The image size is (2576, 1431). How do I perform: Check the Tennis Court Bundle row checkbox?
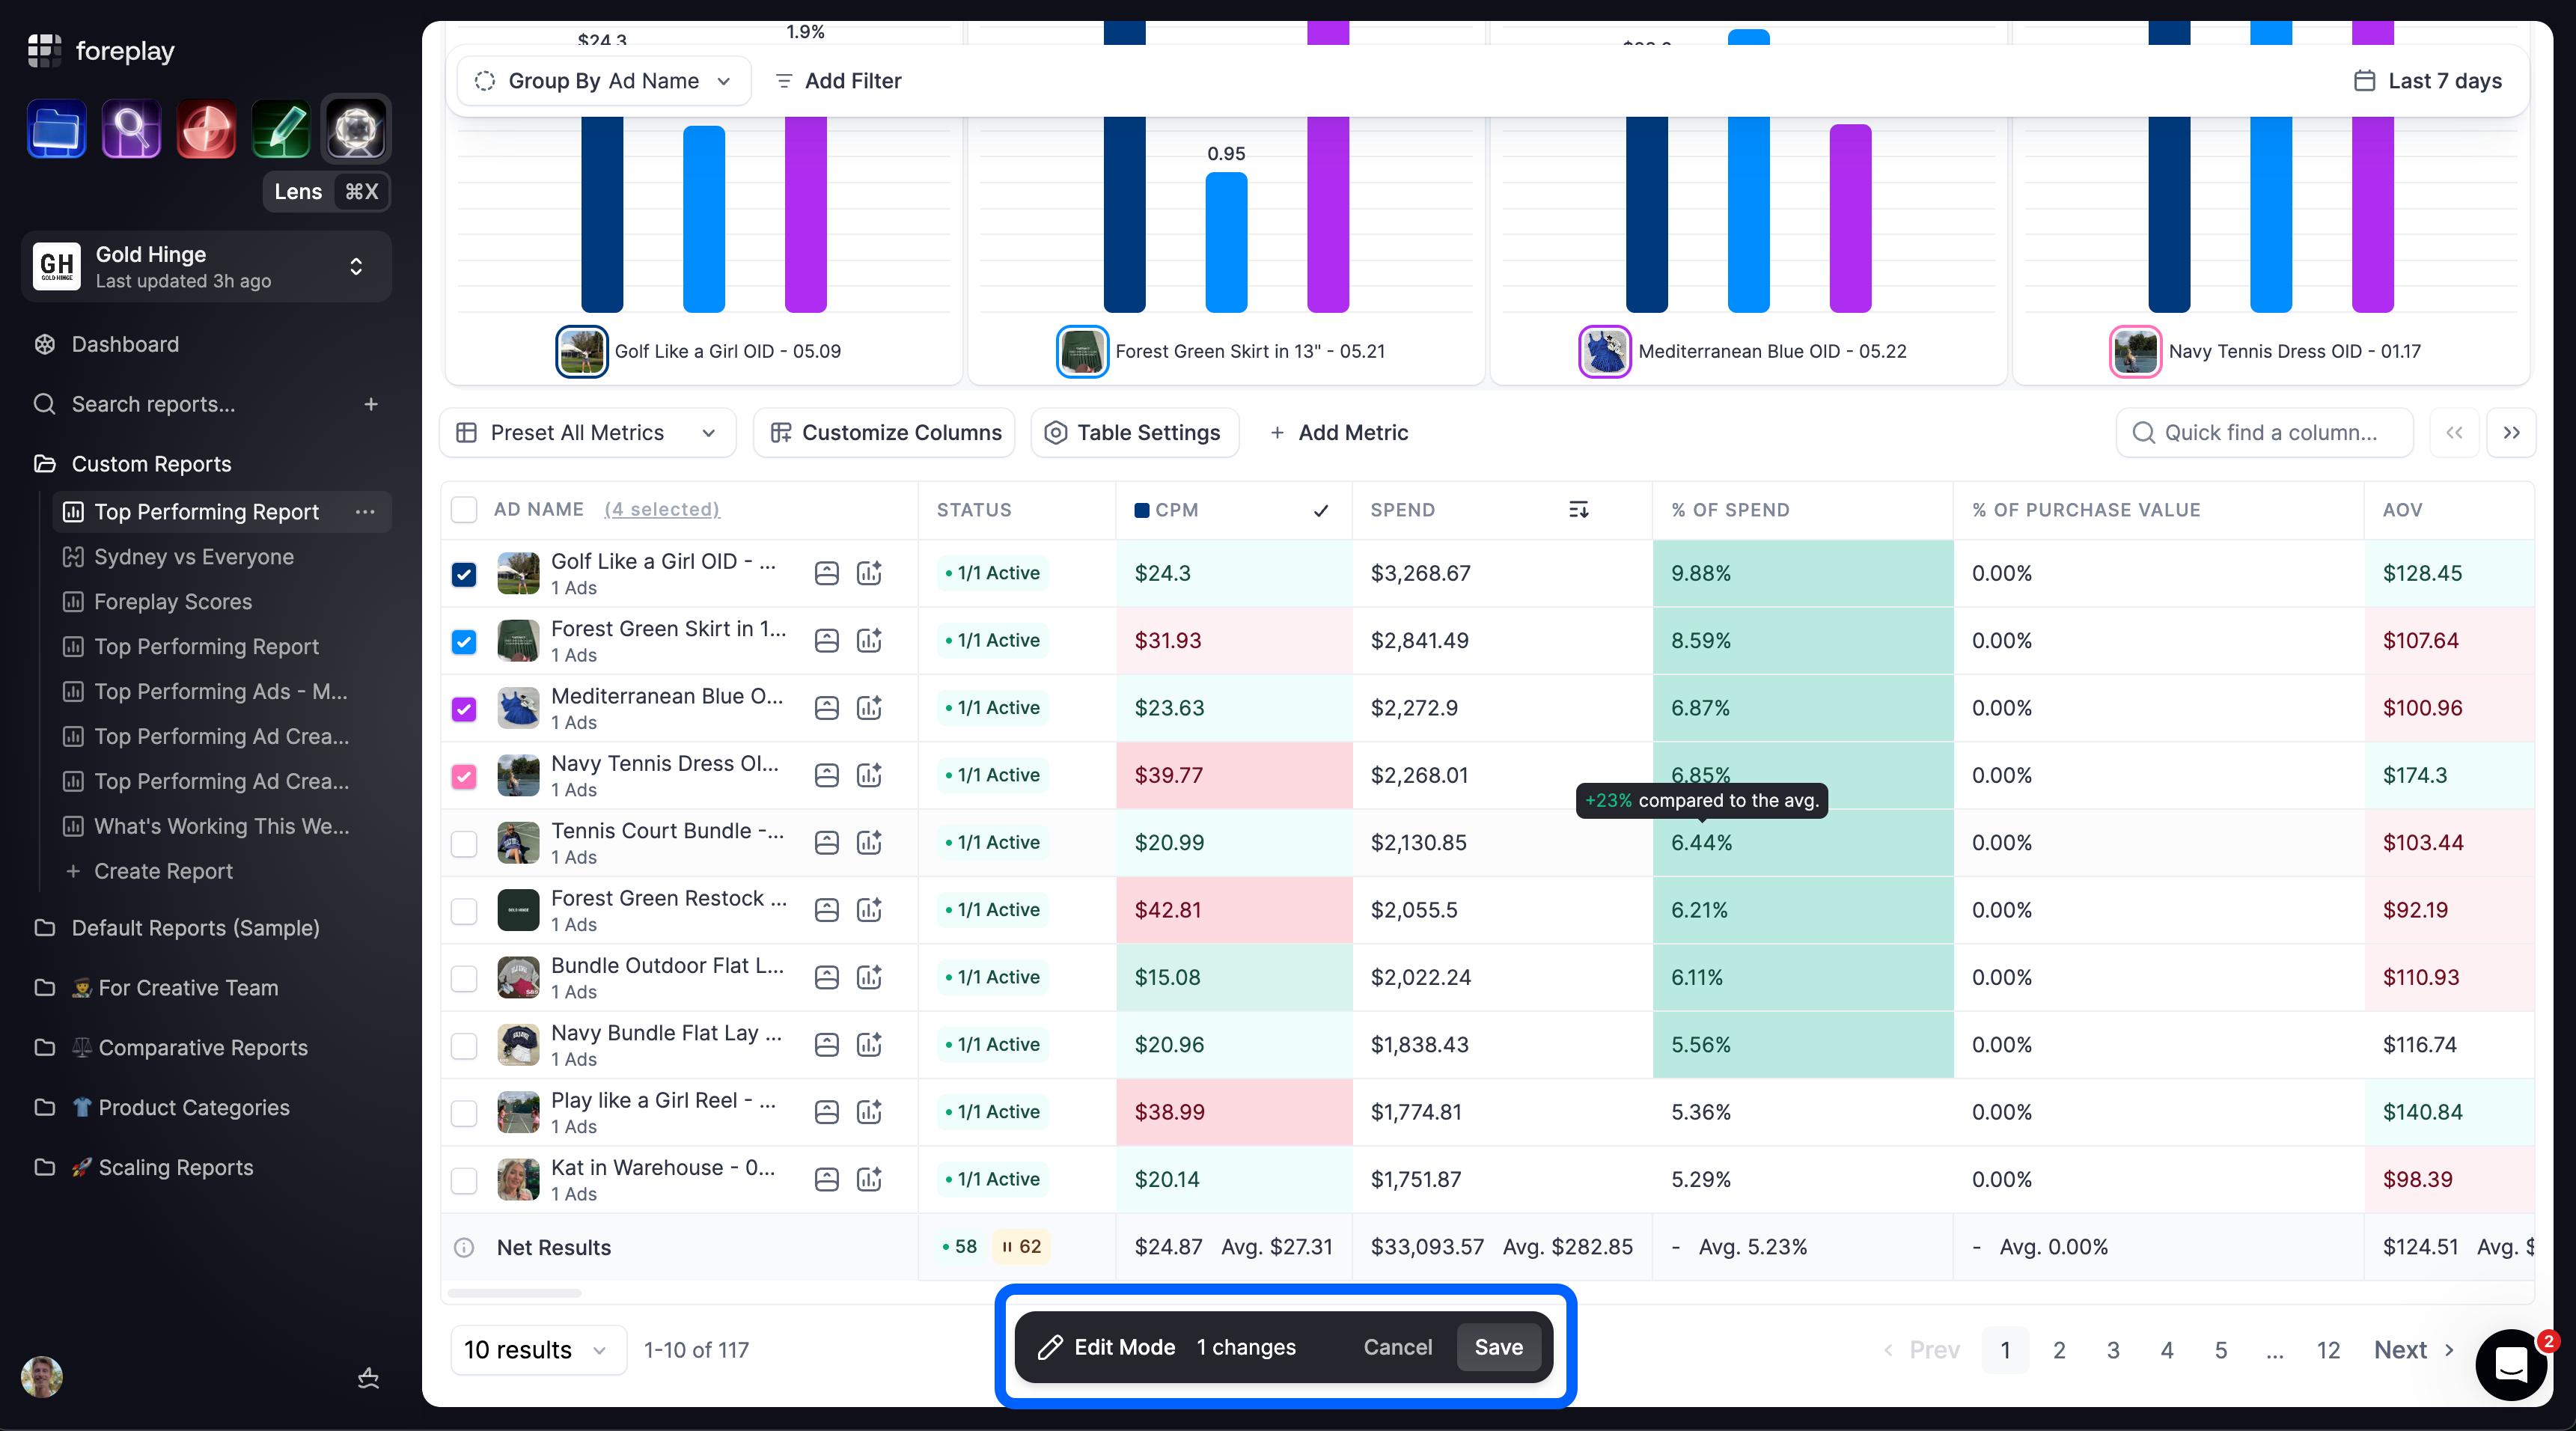464,843
